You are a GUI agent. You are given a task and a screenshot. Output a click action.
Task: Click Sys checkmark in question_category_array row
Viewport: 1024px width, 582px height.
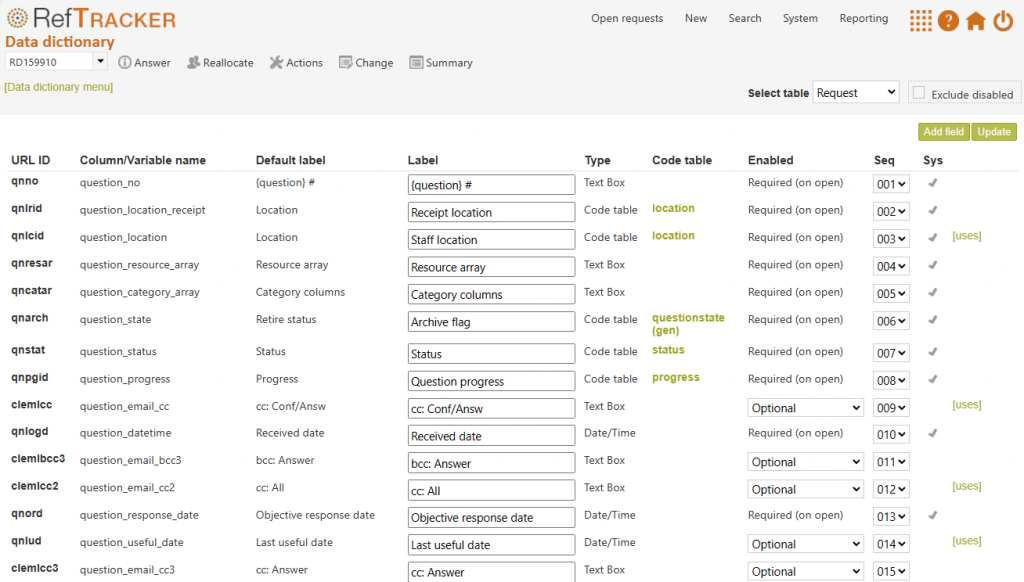(933, 293)
